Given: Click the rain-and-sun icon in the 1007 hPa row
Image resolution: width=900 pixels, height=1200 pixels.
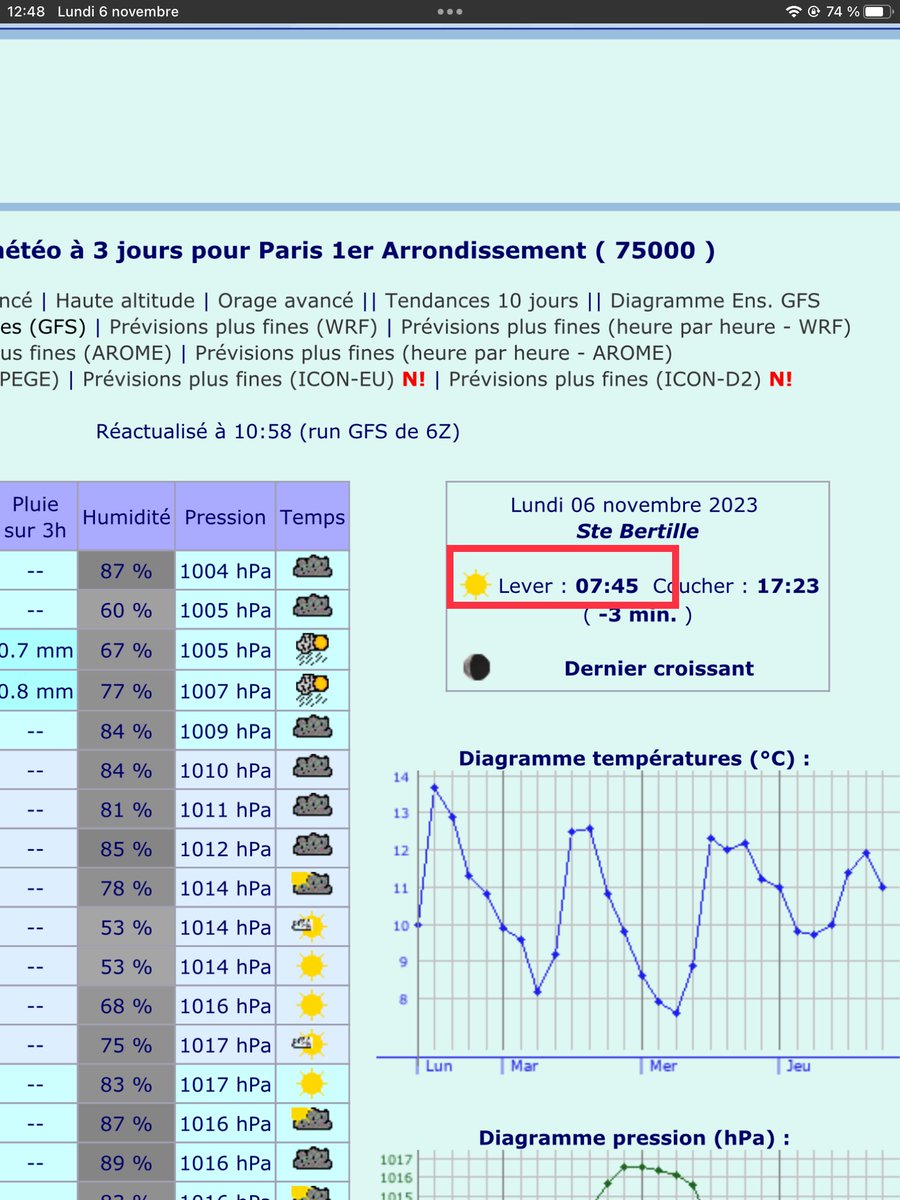Looking at the screenshot, I should click(x=312, y=689).
